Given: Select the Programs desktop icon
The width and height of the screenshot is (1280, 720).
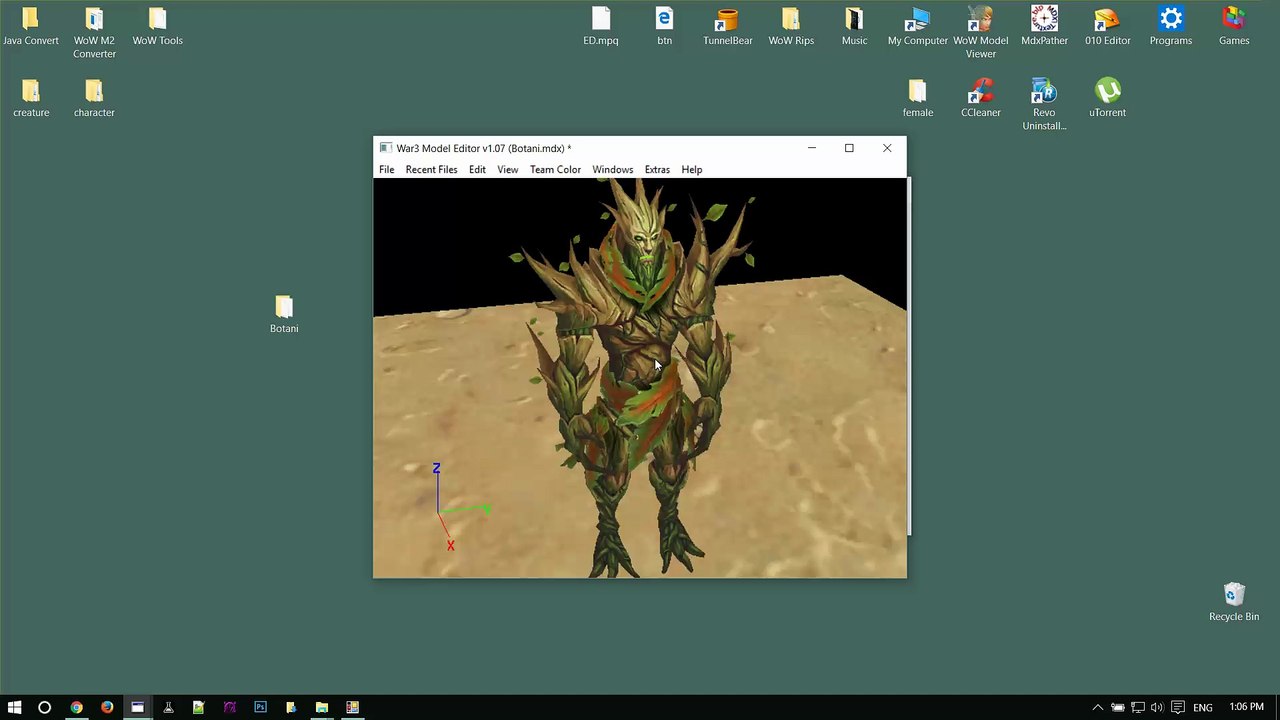Looking at the screenshot, I should pos(1170,27).
